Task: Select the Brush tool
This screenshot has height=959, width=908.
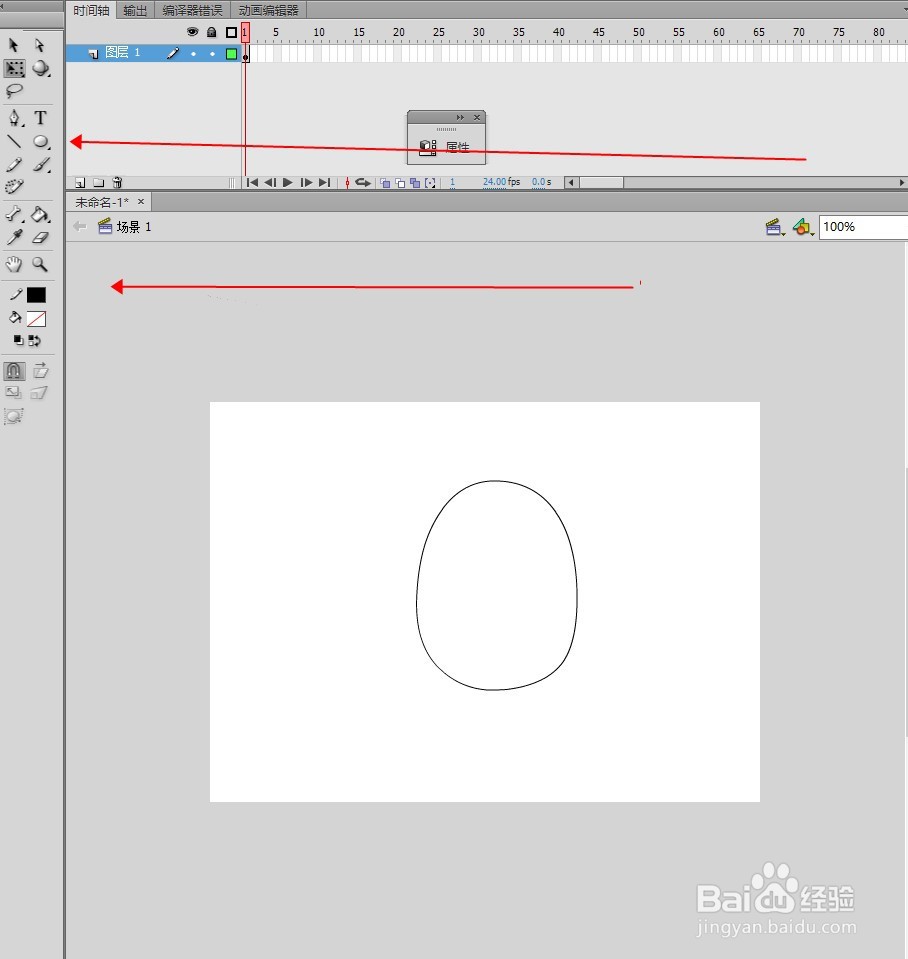Action: click(41, 164)
